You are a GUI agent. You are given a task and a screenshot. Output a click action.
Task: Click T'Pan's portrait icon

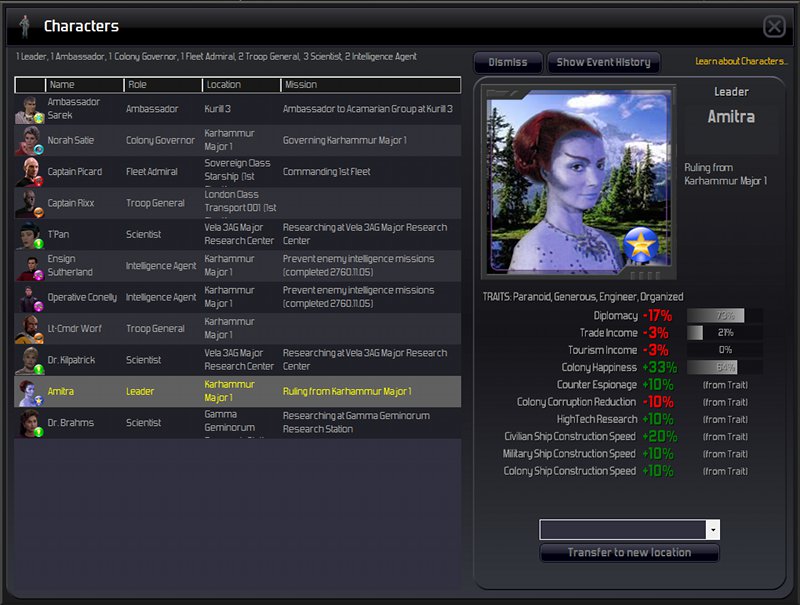pos(30,235)
